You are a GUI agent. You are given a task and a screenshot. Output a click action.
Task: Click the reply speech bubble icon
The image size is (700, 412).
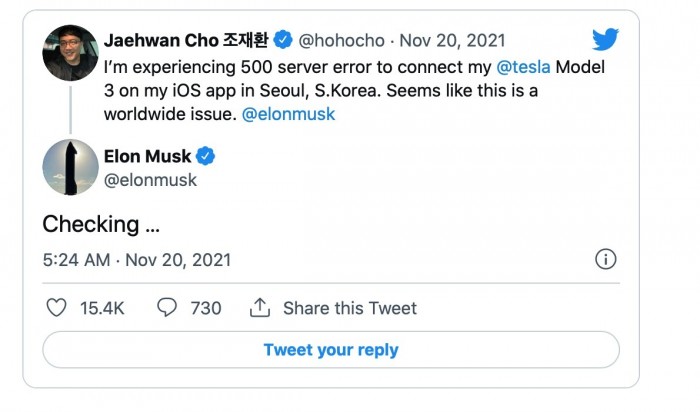coord(167,308)
